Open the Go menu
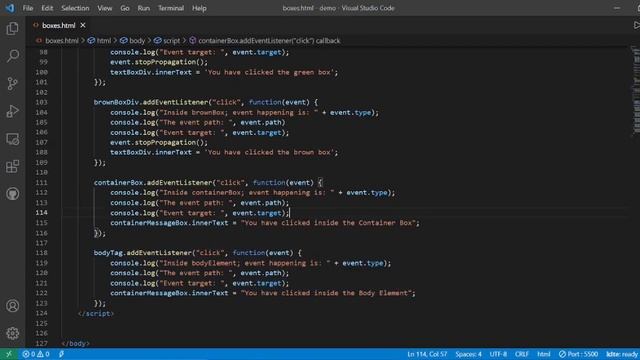Viewport: 640px width, 360px height. coord(125,8)
